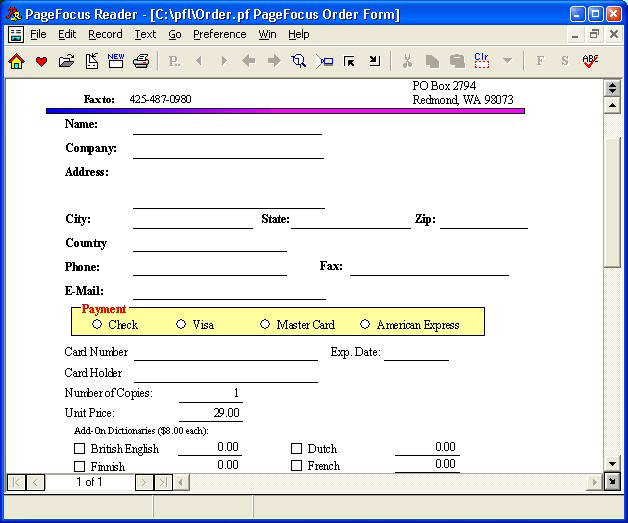Image resolution: width=628 pixels, height=523 pixels.
Task: Click the double-arrow page scroll button
Action: pyautogui.click(x=612, y=88)
